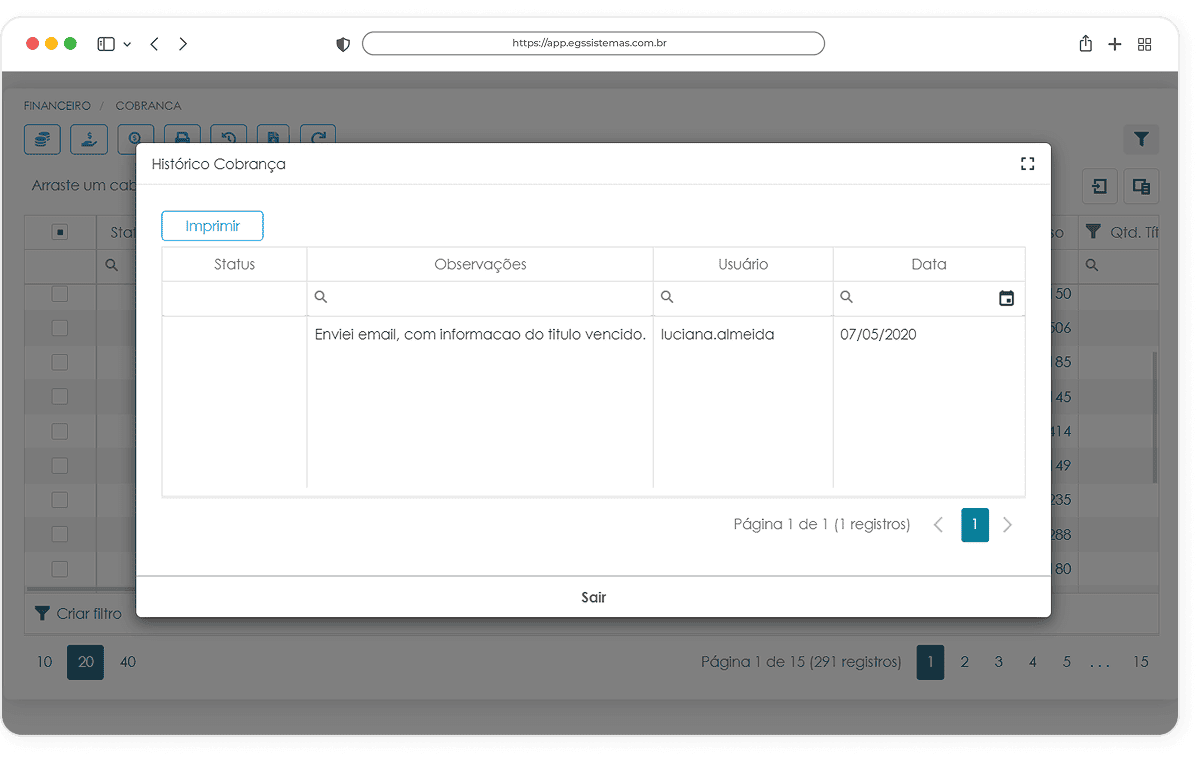This screenshot has height=761, width=1204.
Task: Open the calendar picker in Data filter
Action: tap(1006, 298)
